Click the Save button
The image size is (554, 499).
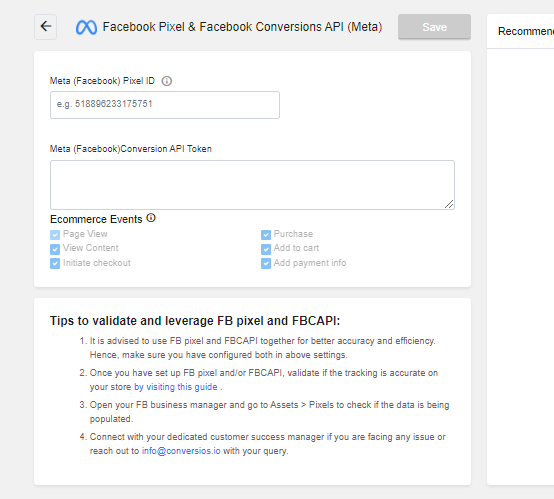tap(434, 27)
